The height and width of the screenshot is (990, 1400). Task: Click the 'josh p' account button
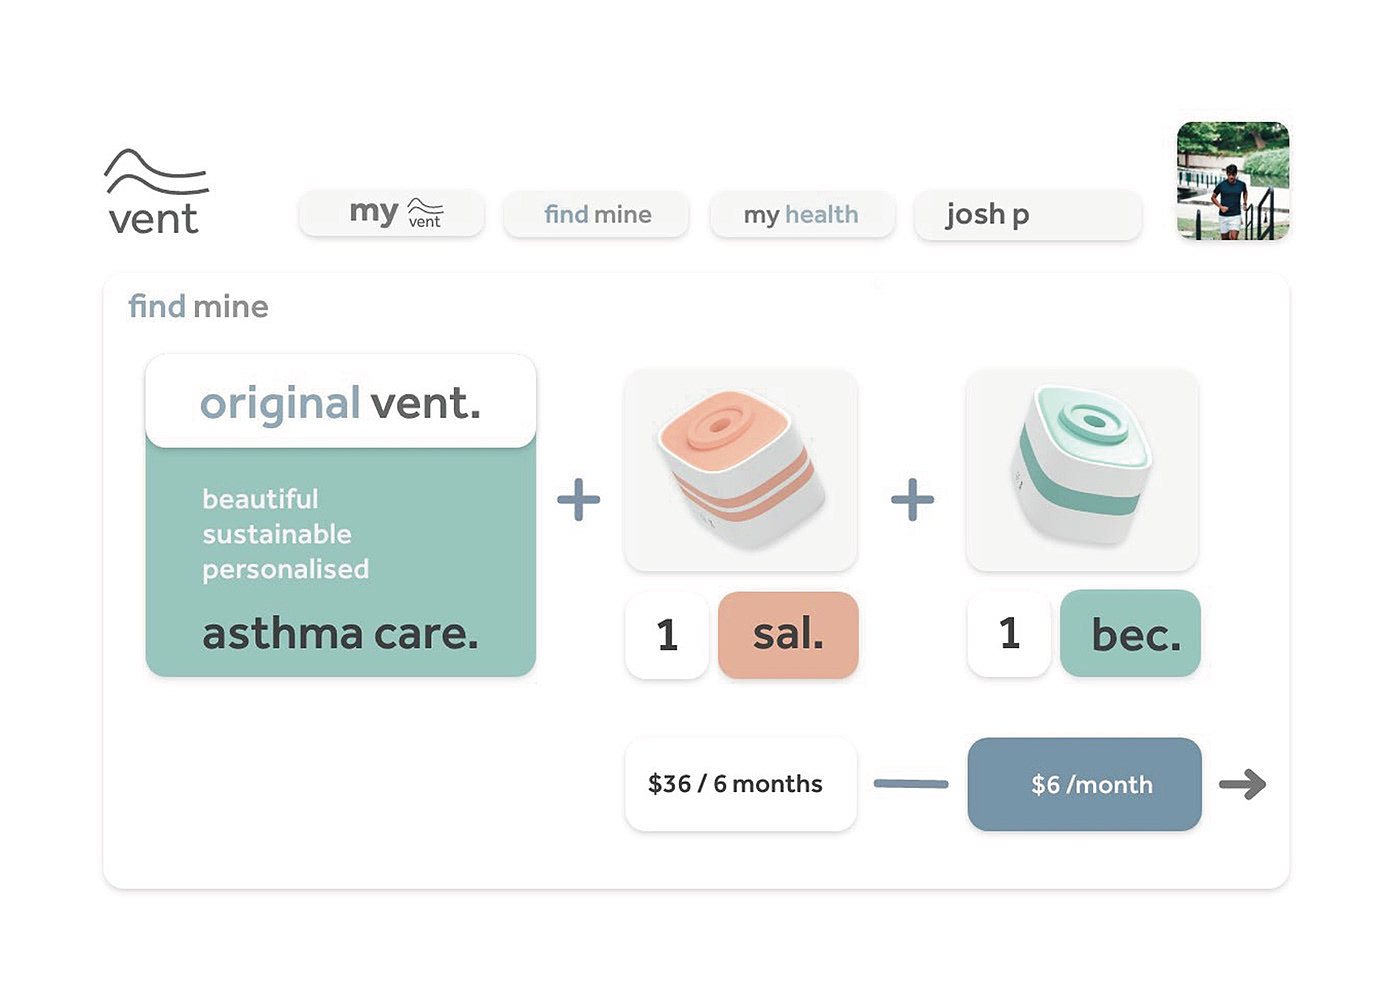[x=1027, y=214]
